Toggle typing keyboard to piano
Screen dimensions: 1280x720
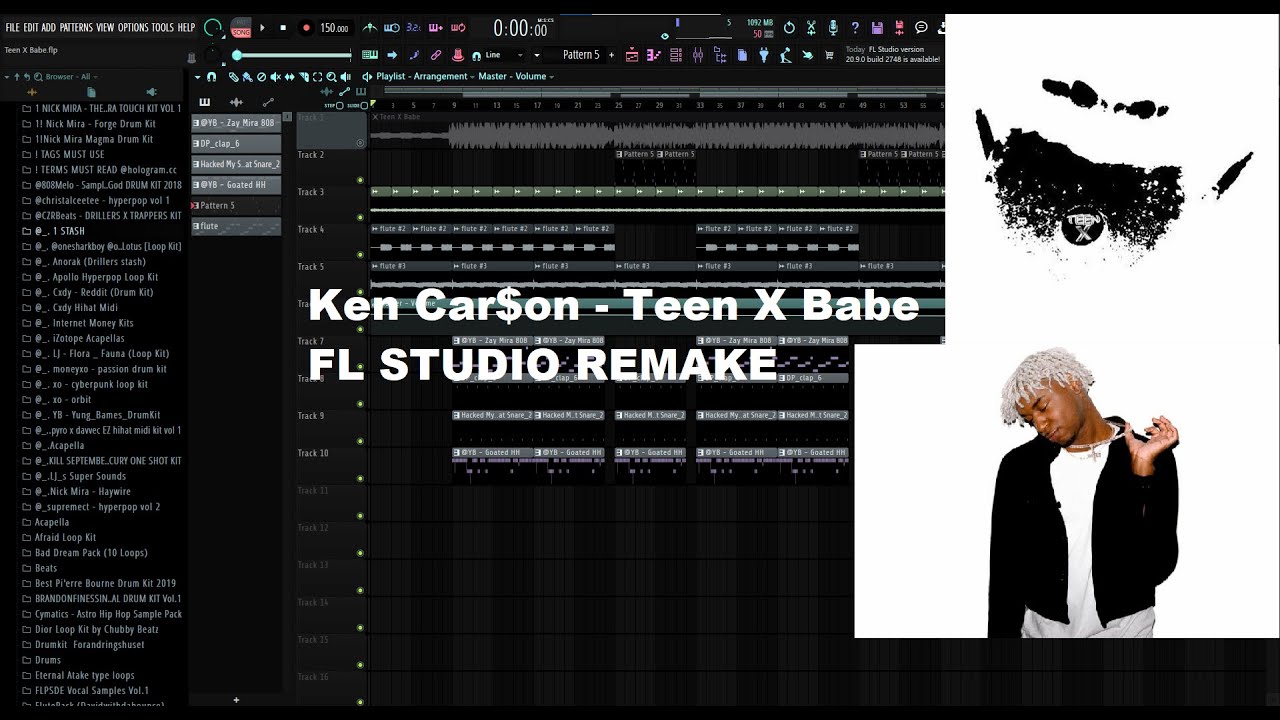coord(370,55)
